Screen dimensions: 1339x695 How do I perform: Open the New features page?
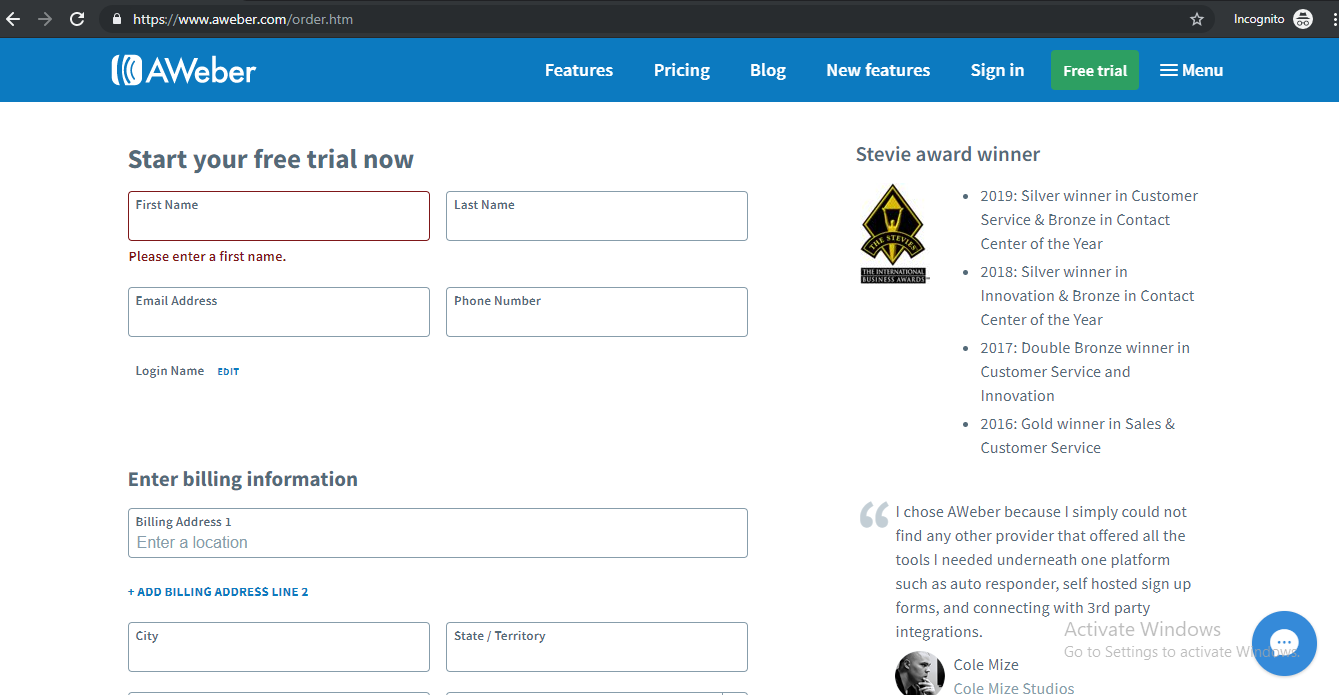878,70
